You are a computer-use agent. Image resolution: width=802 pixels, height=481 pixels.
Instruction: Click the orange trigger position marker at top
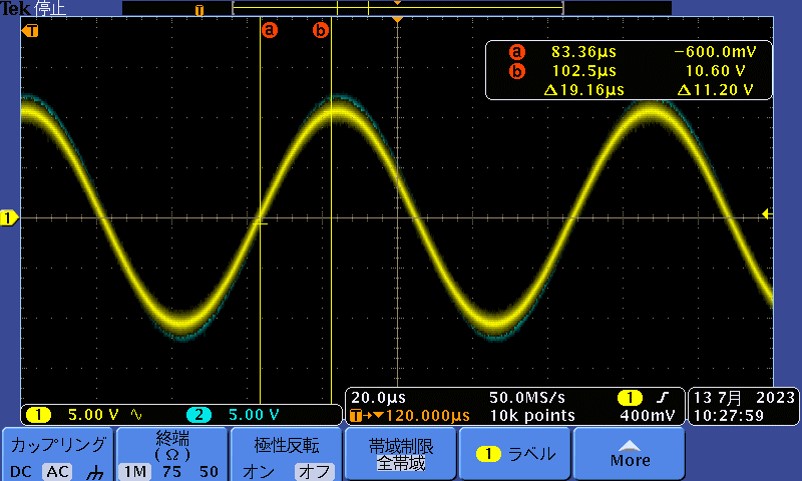[398, 20]
